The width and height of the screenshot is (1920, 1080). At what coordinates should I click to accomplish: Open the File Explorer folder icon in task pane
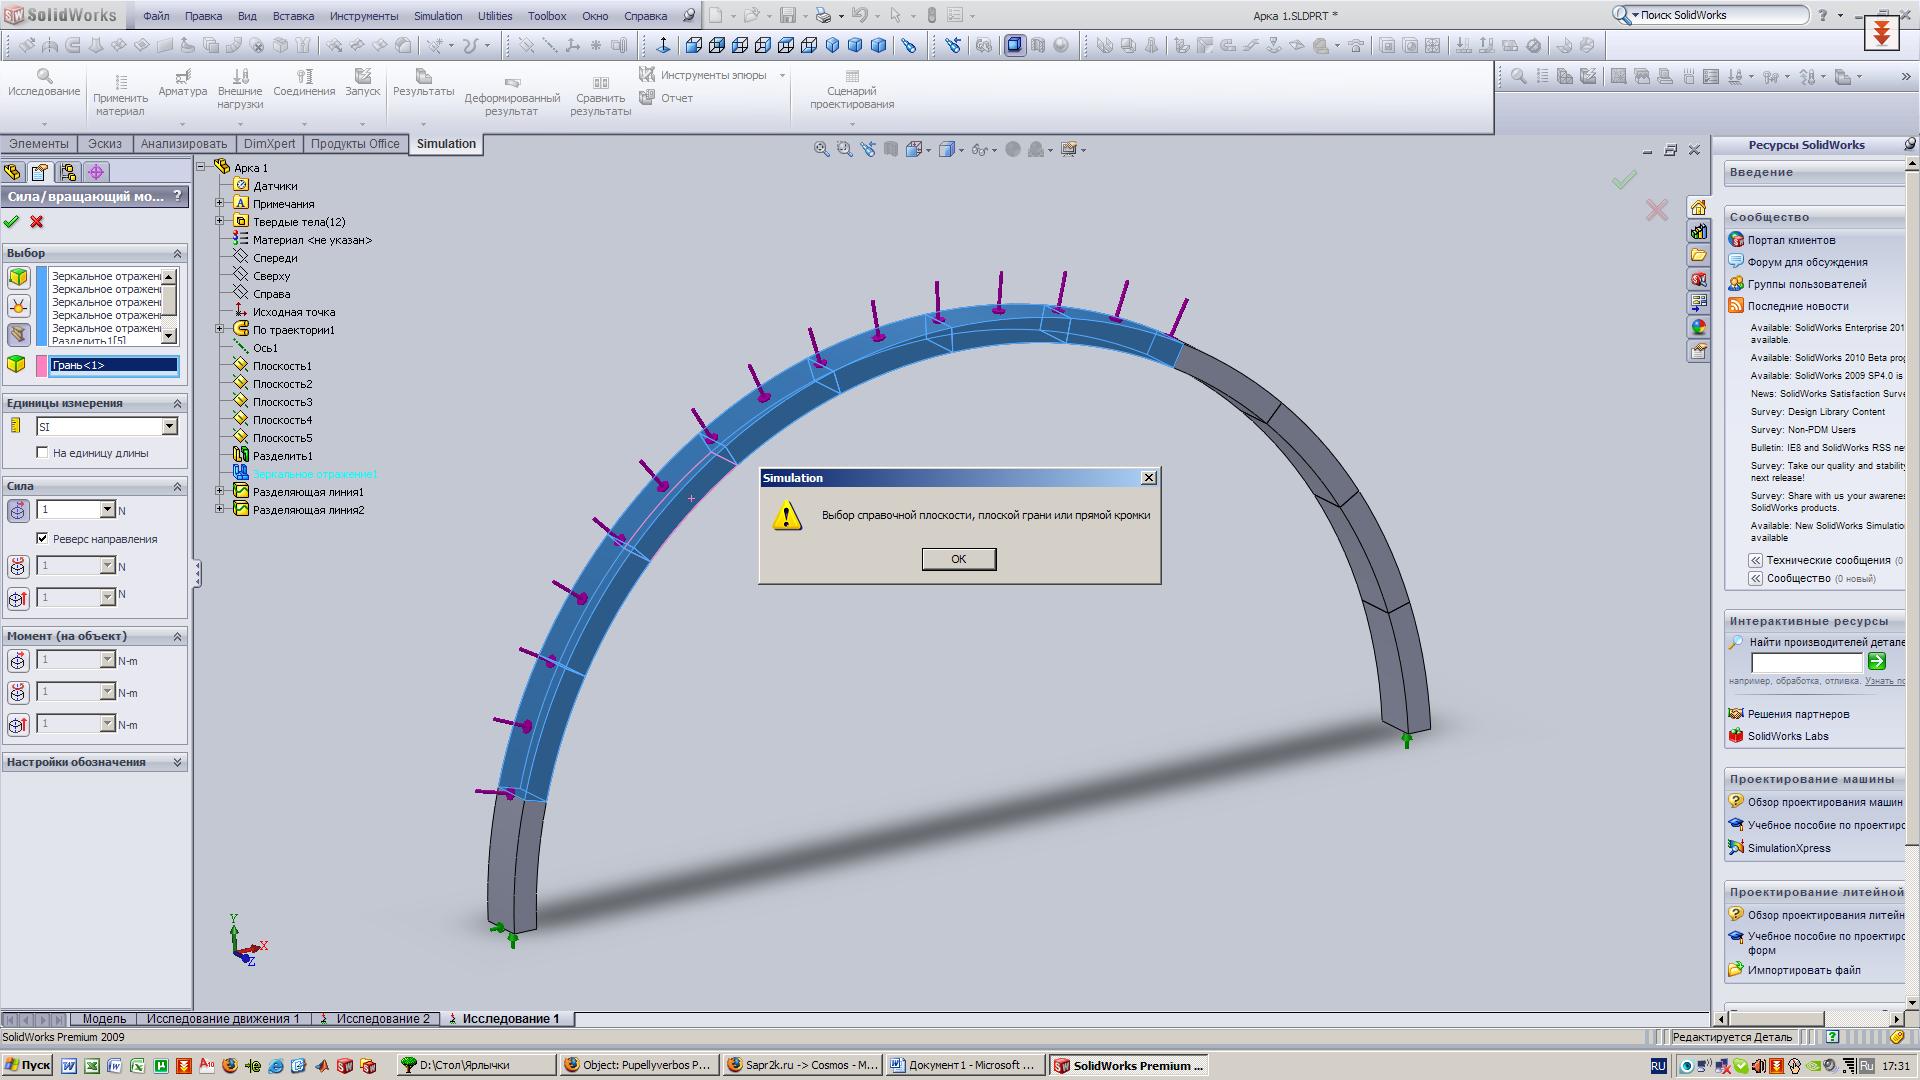(1698, 255)
